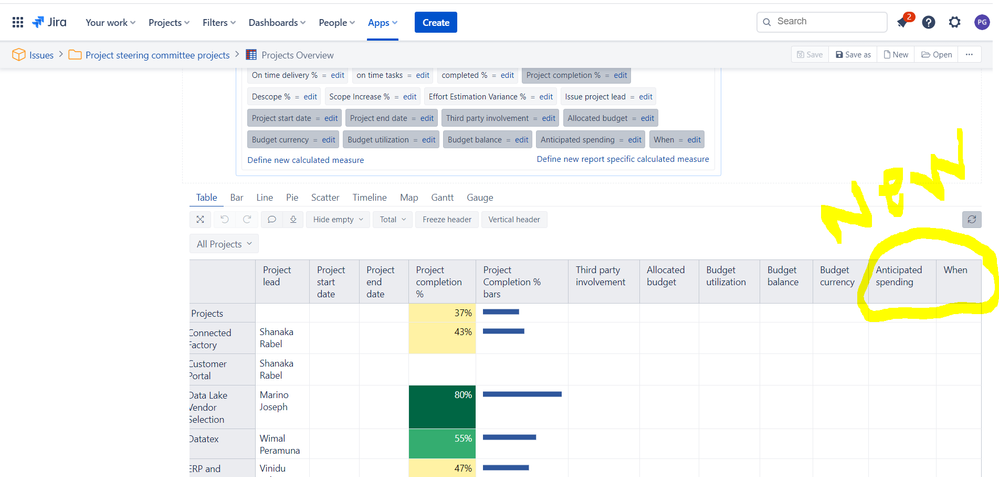Toggle fullscreen report view icon
The image size is (999, 477).
coord(200,220)
